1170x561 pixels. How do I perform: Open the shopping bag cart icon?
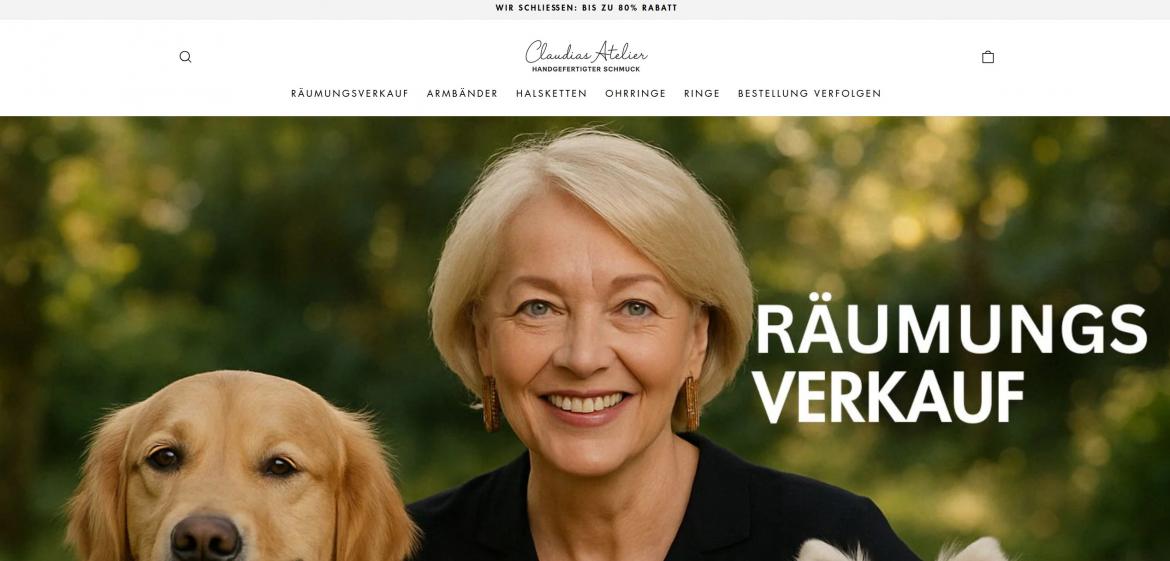coord(987,57)
